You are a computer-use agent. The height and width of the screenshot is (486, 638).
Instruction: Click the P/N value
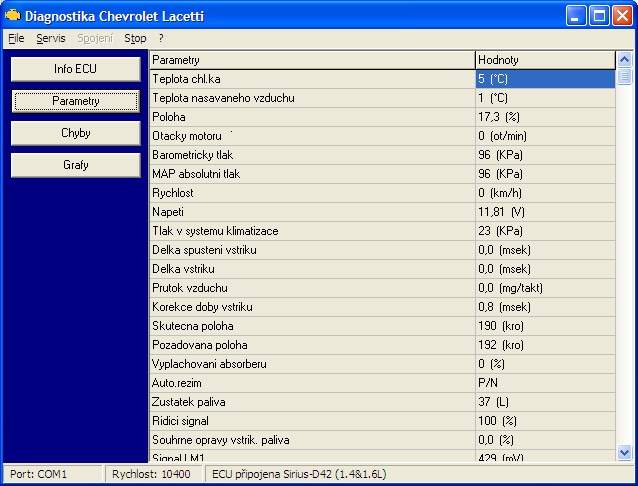[x=488, y=383]
